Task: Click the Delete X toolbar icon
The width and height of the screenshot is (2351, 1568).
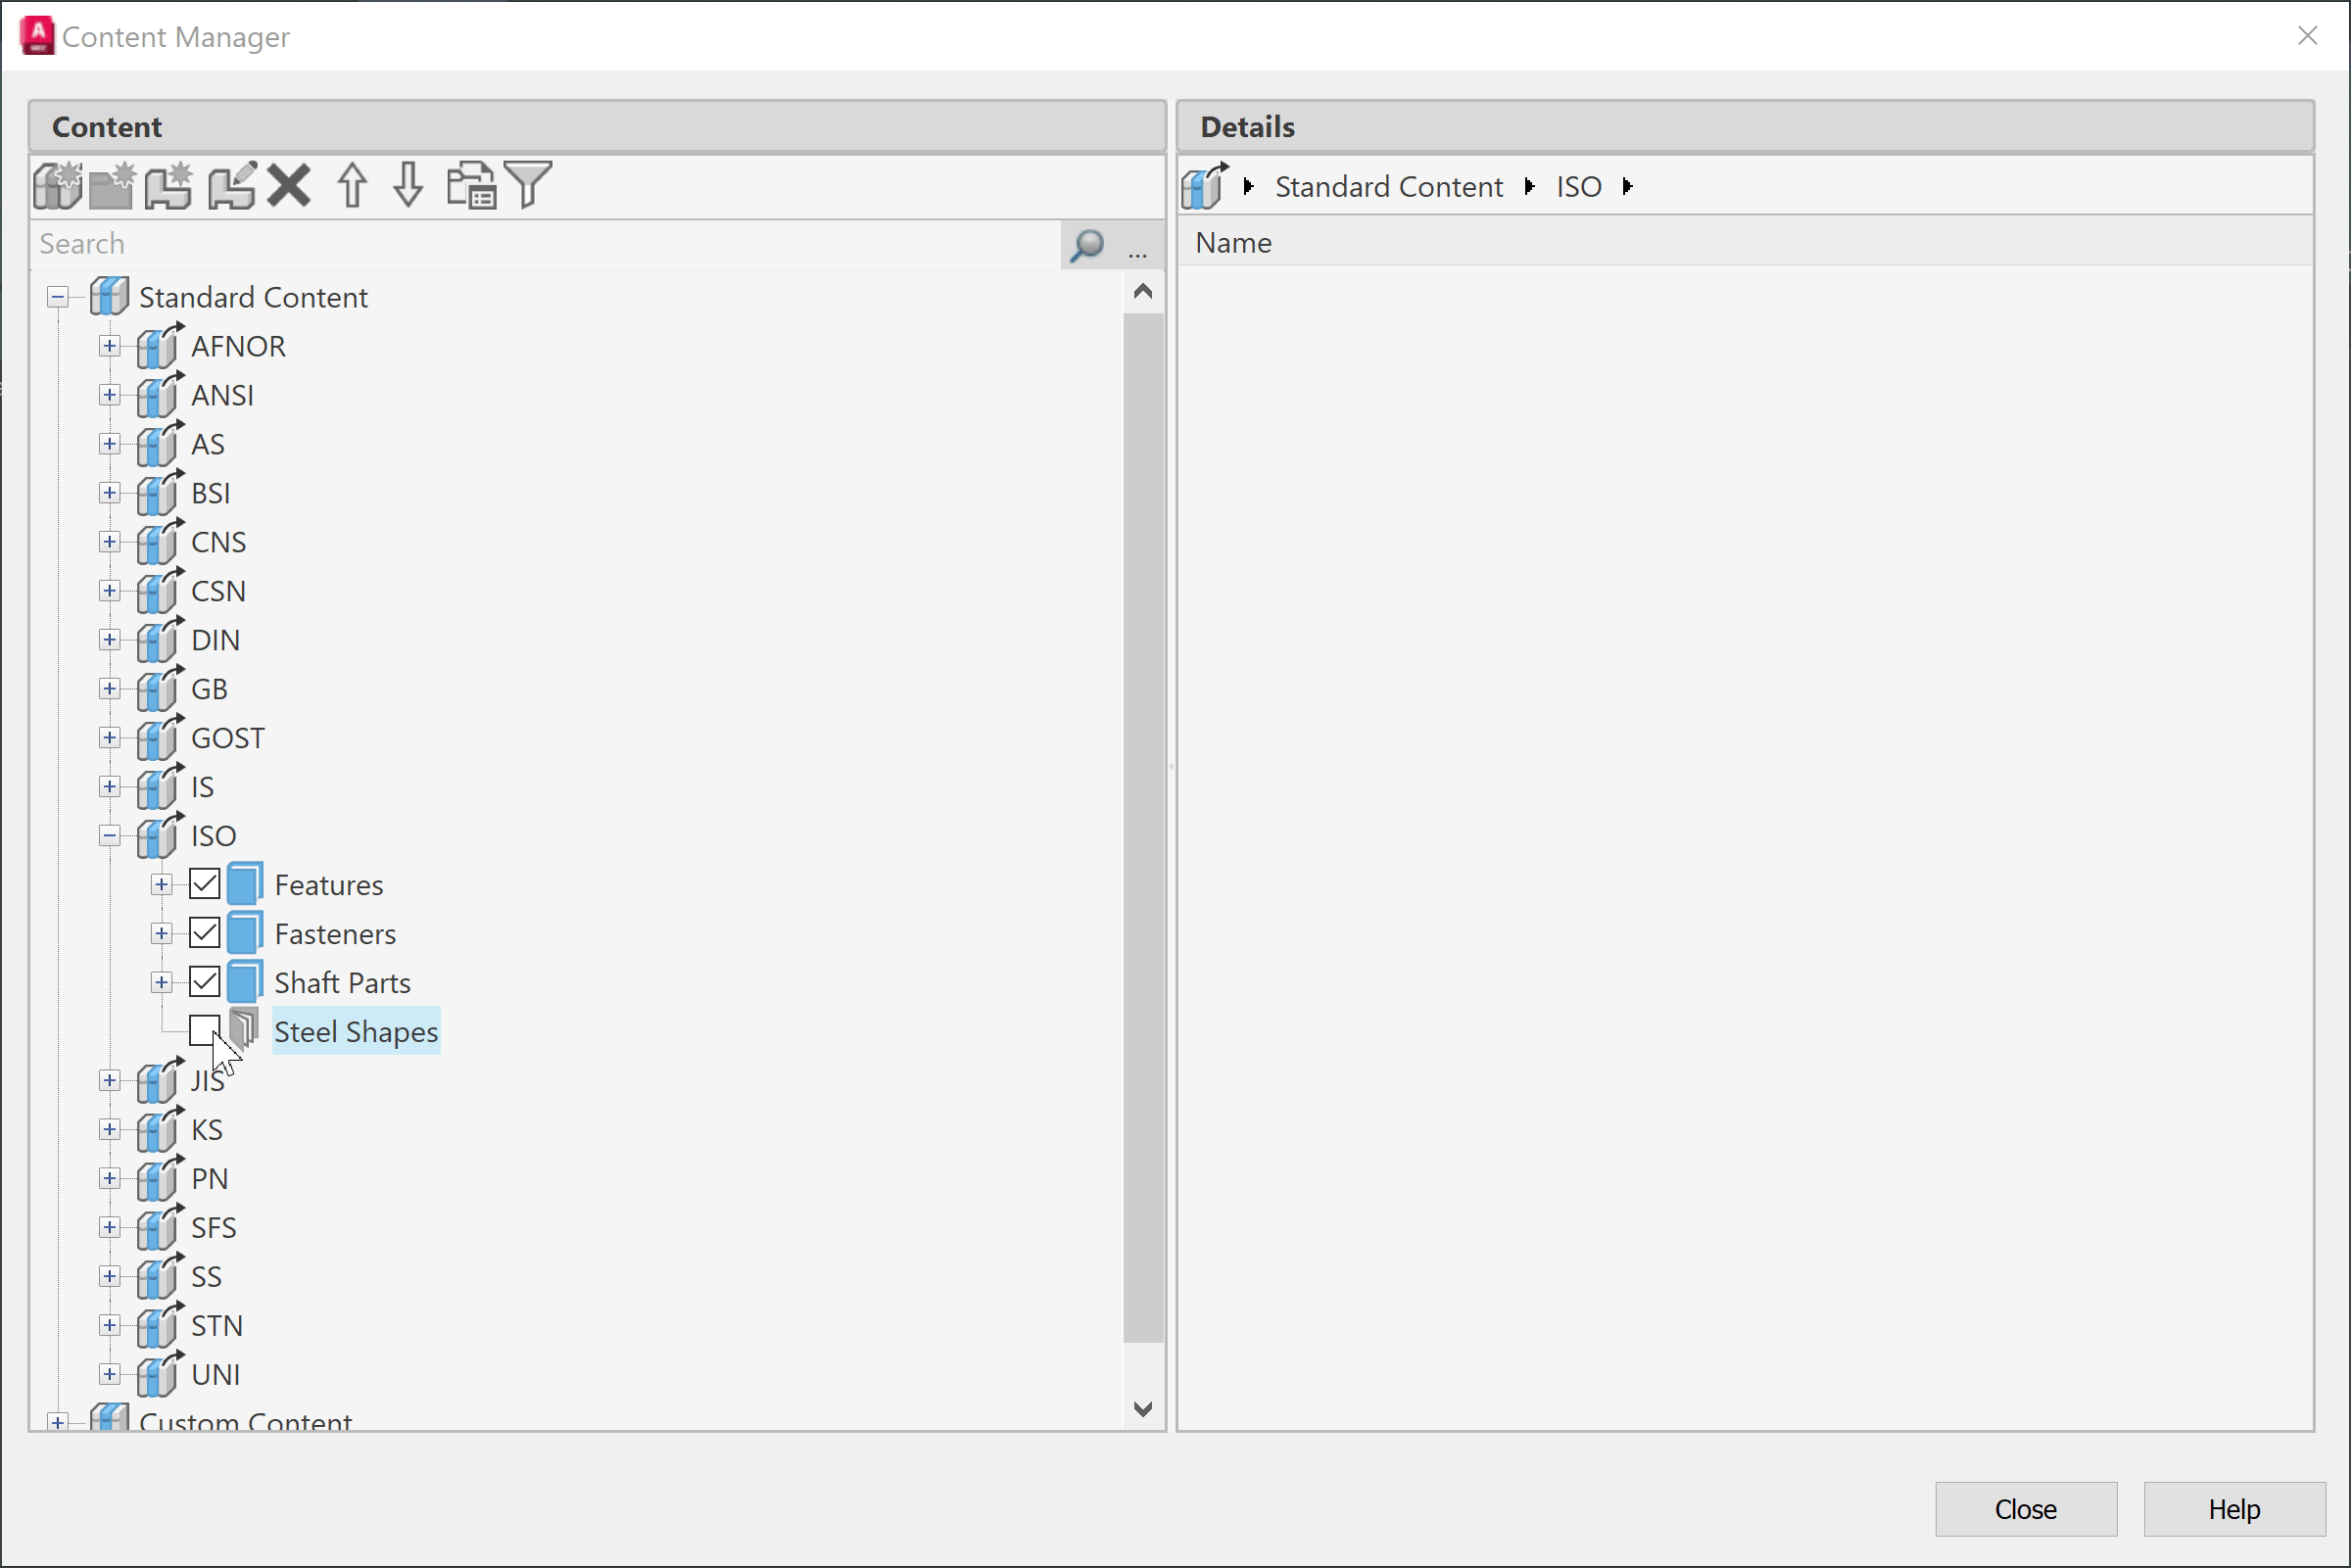Action: [x=289, y=186]
